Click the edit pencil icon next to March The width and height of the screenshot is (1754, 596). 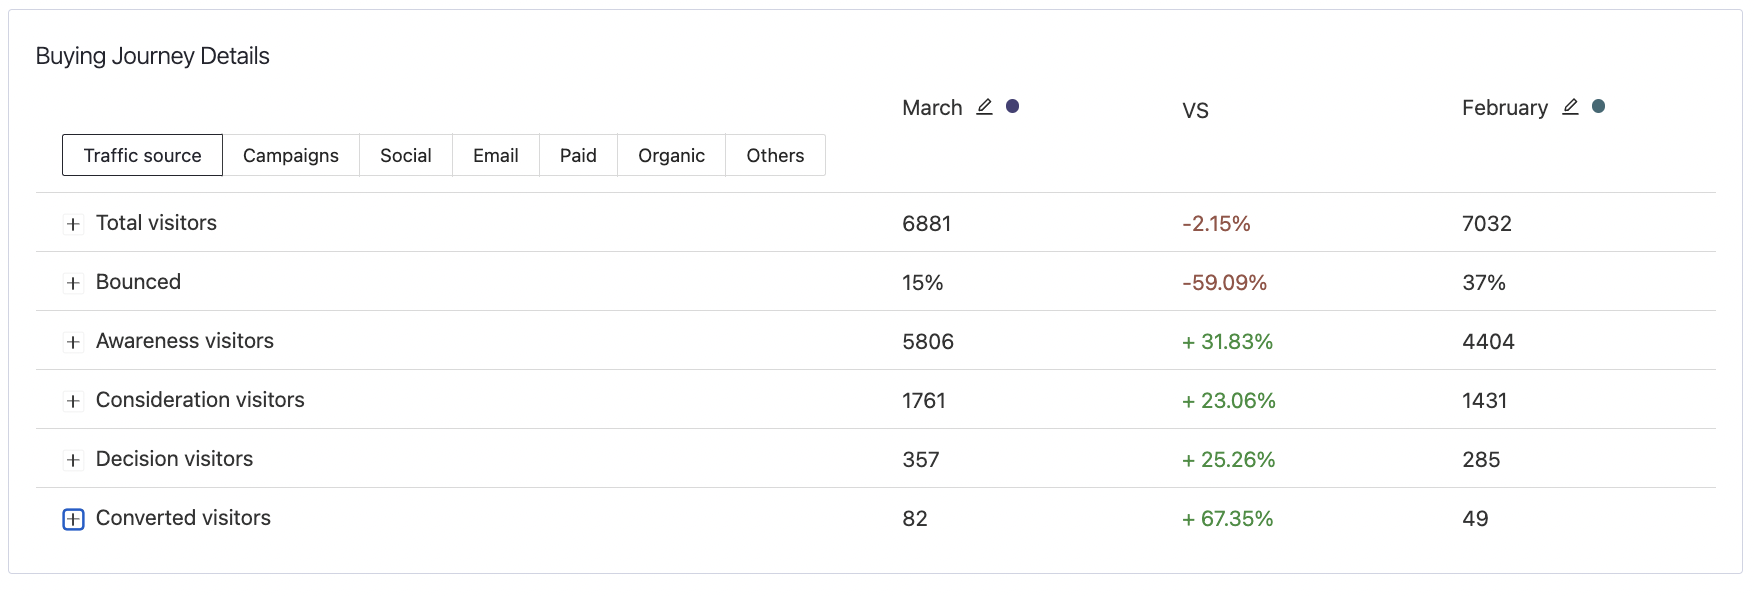click(x=984, y=107)
